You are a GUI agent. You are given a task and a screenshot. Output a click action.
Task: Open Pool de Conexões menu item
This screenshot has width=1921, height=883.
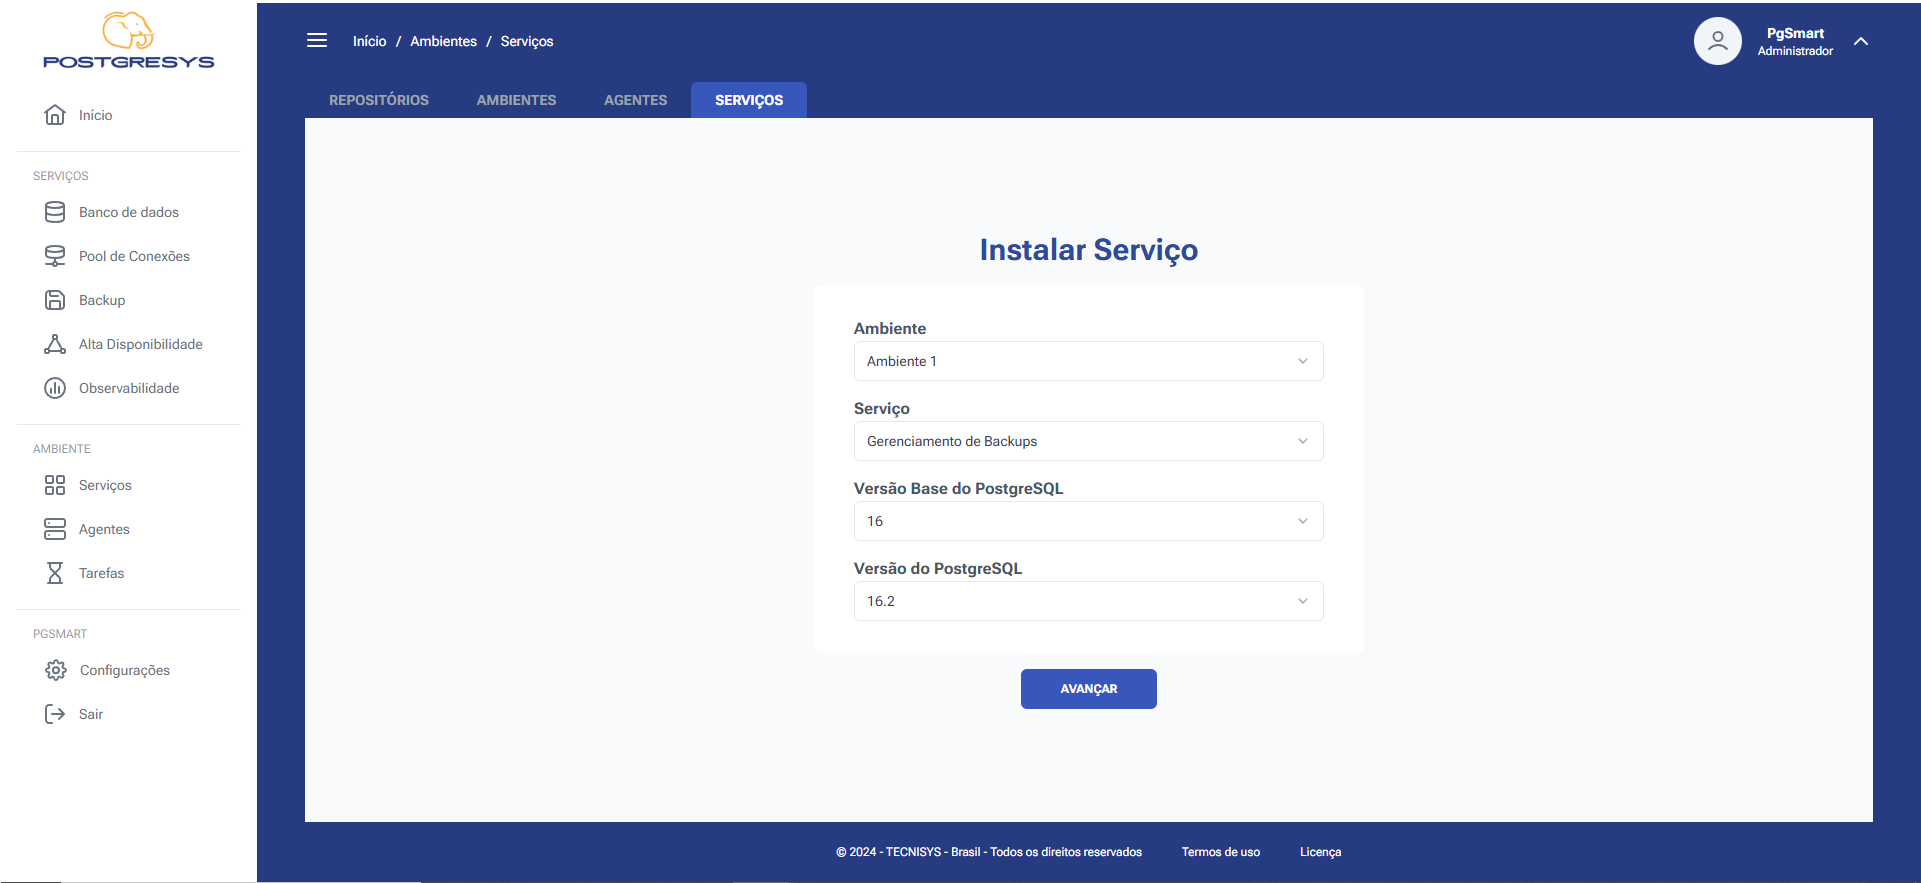pos(134,256)
